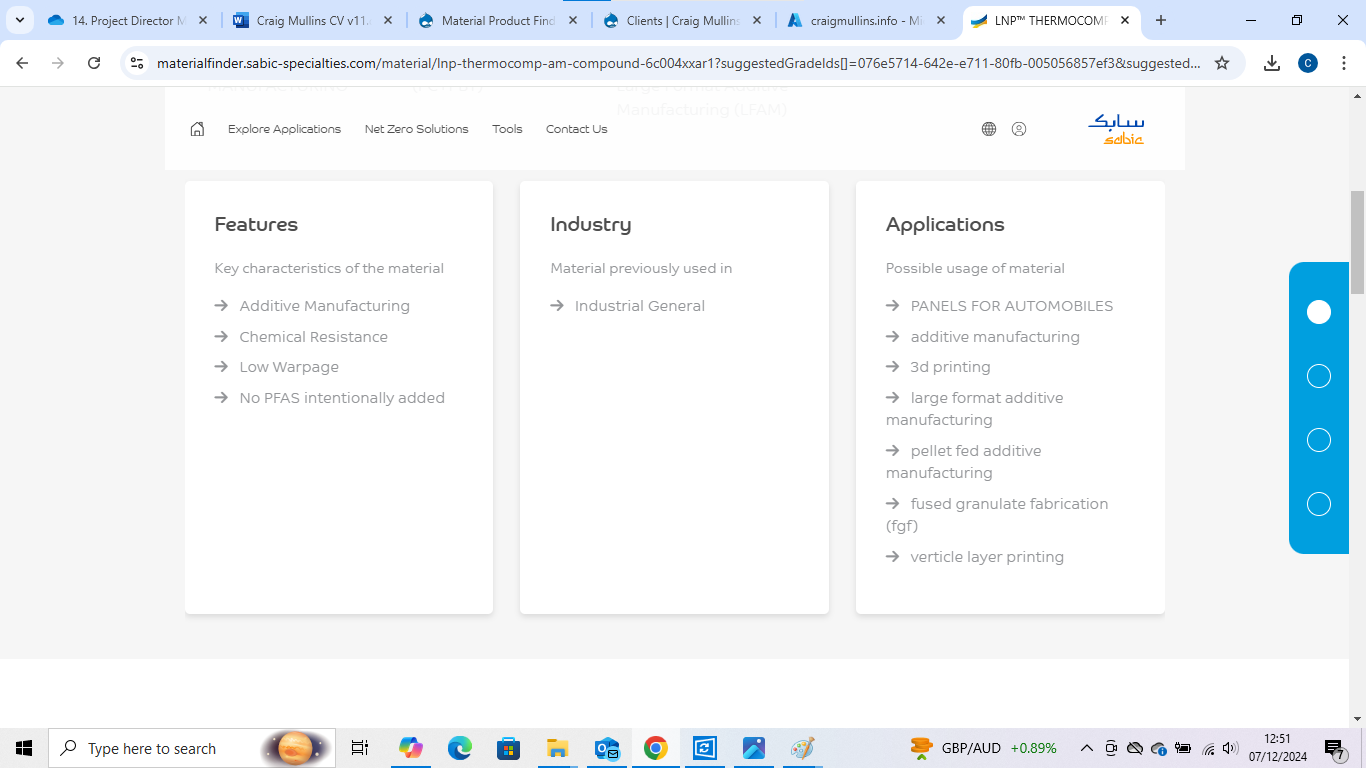Select the third page section dot
The width and height of the screenshot is (1366, 768).
tap(1319, 440)
